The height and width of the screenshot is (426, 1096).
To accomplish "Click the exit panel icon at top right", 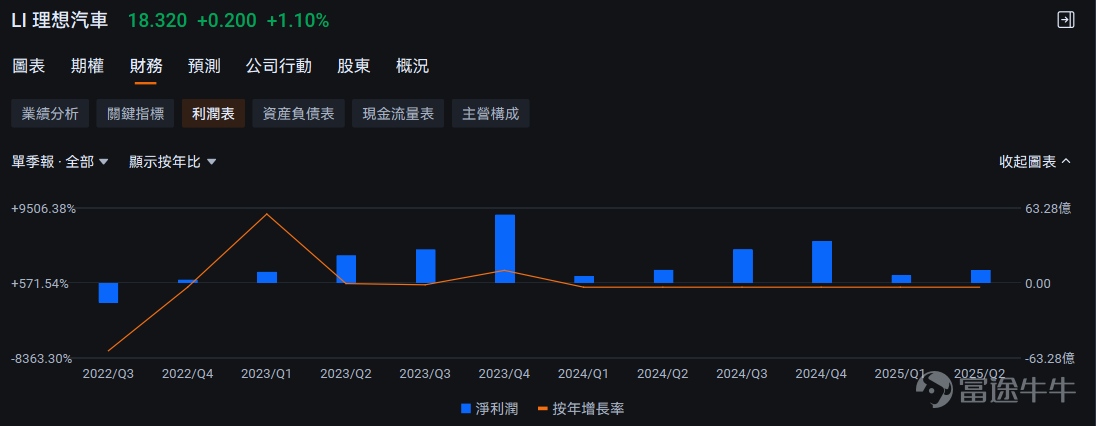I will (1065, 20).
